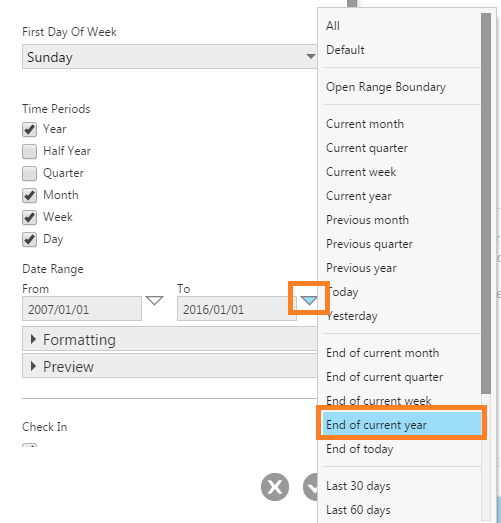Toggle the Week checkbox
This screenshot has width=501, height=523.
click(x=29, y=217)
